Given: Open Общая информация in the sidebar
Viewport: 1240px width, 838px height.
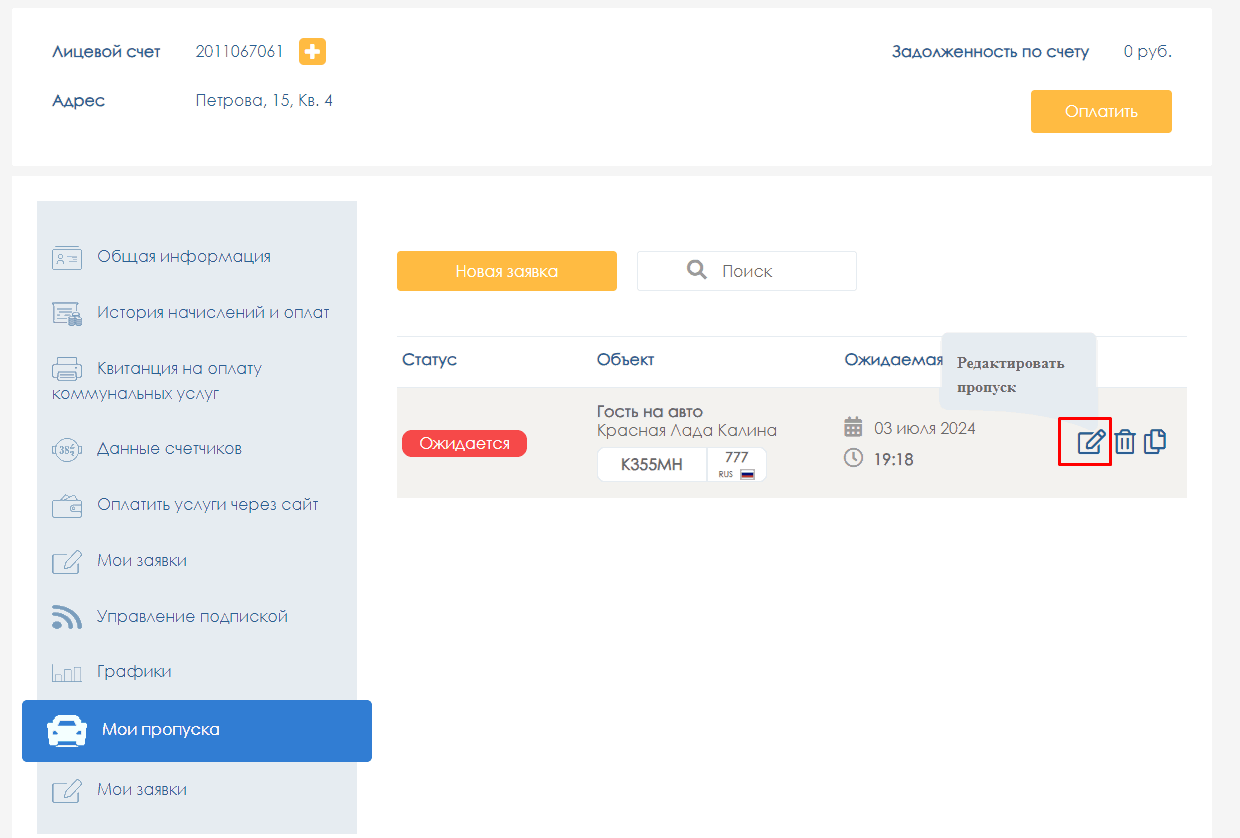Looking at the screenshot, I should click(184, 257).
